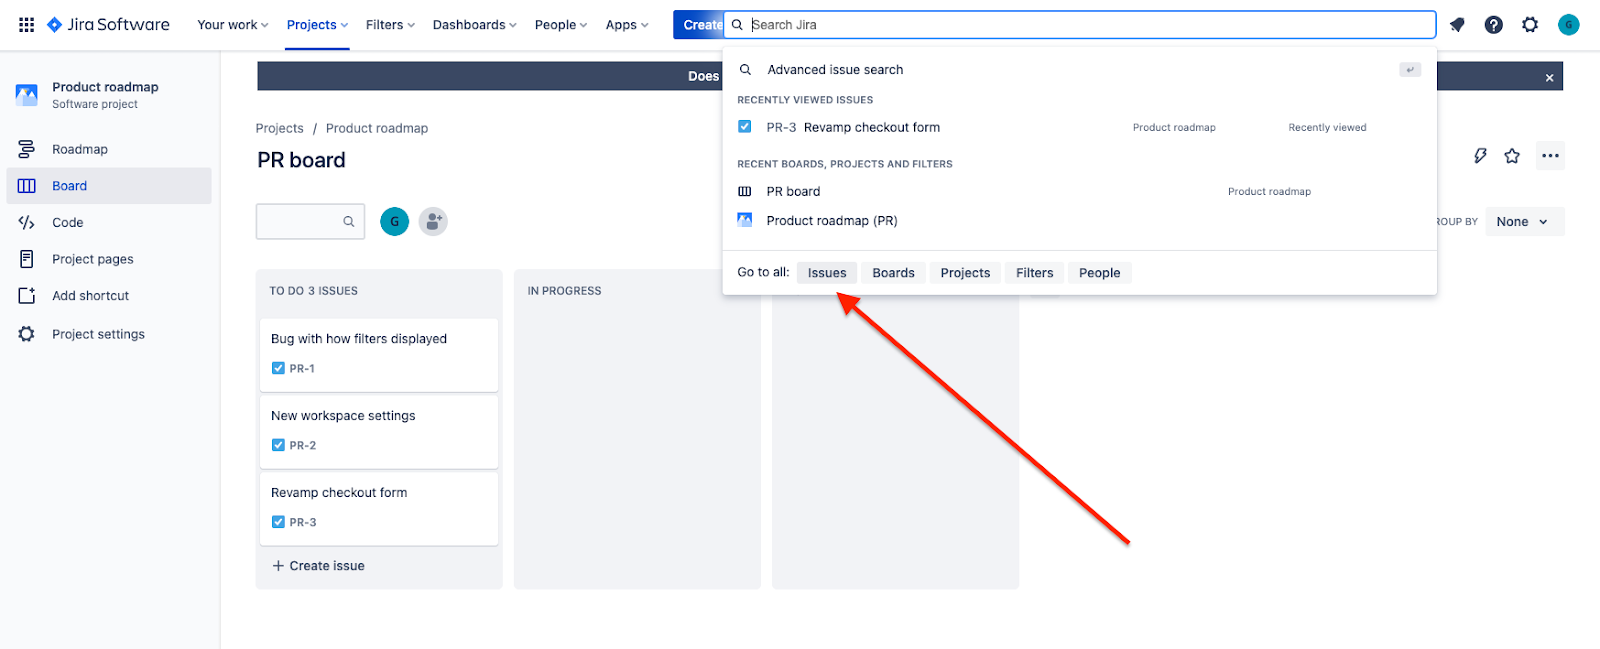
Task: Click the magnifier icon in the board search box
Action: point(349,222)
